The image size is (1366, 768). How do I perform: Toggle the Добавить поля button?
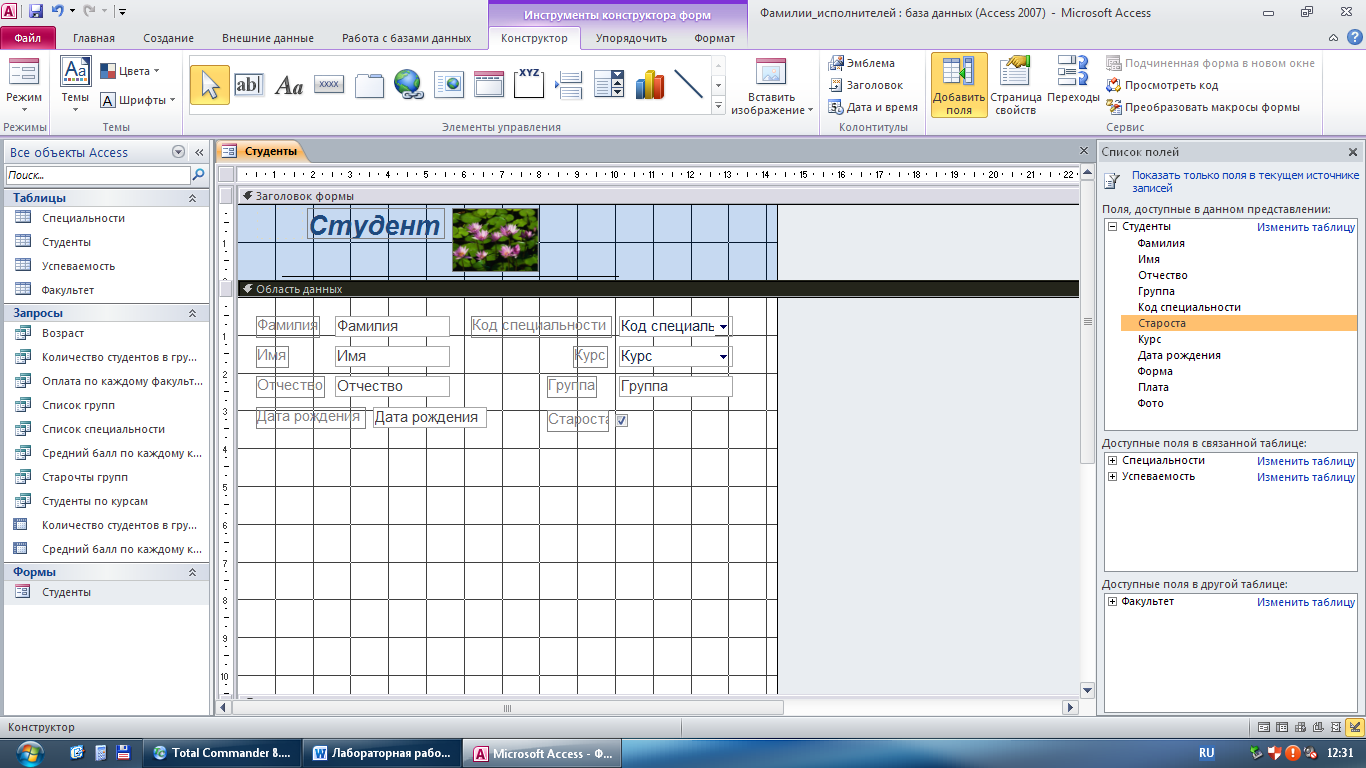(x=959, y=85)
